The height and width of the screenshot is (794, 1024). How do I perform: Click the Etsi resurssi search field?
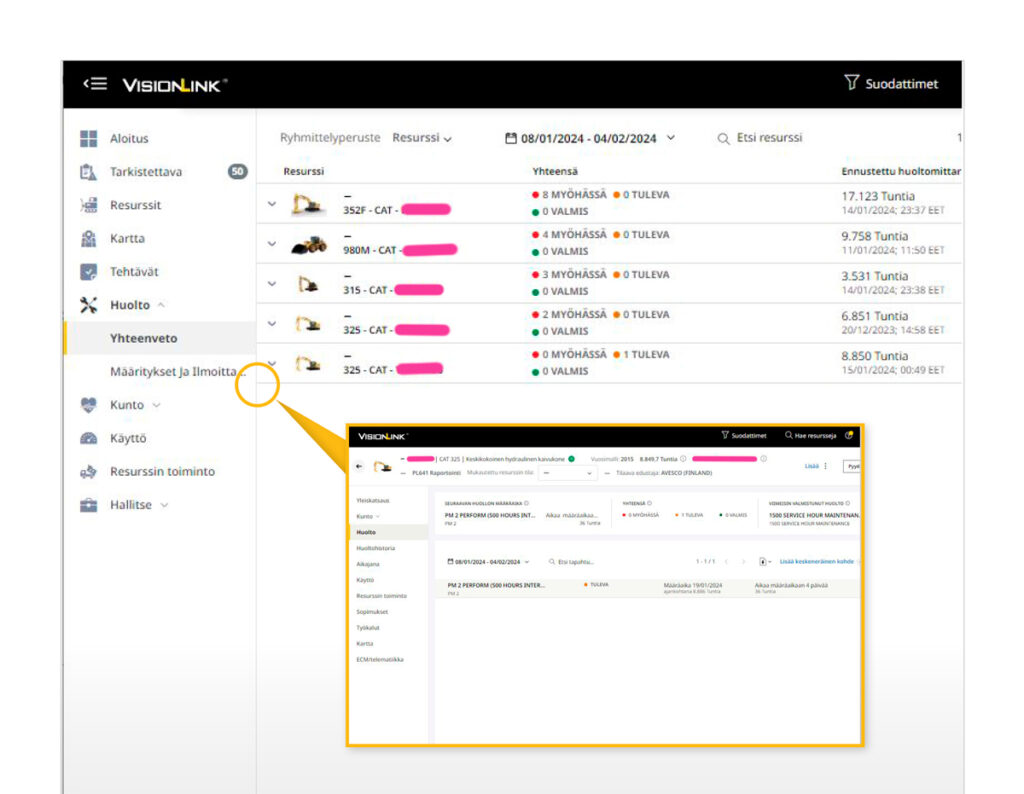(768, 138)
